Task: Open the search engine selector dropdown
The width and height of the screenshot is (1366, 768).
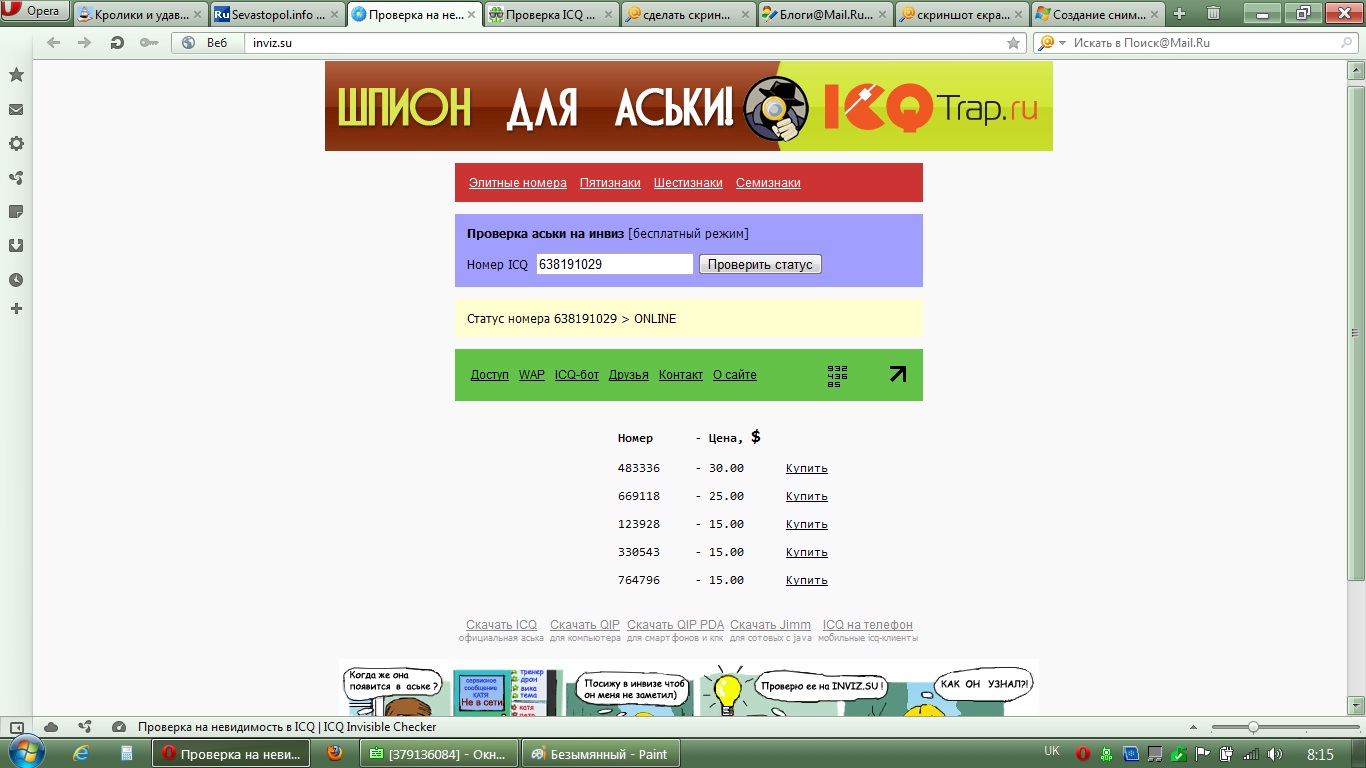Action: (x=1053, y=43)
